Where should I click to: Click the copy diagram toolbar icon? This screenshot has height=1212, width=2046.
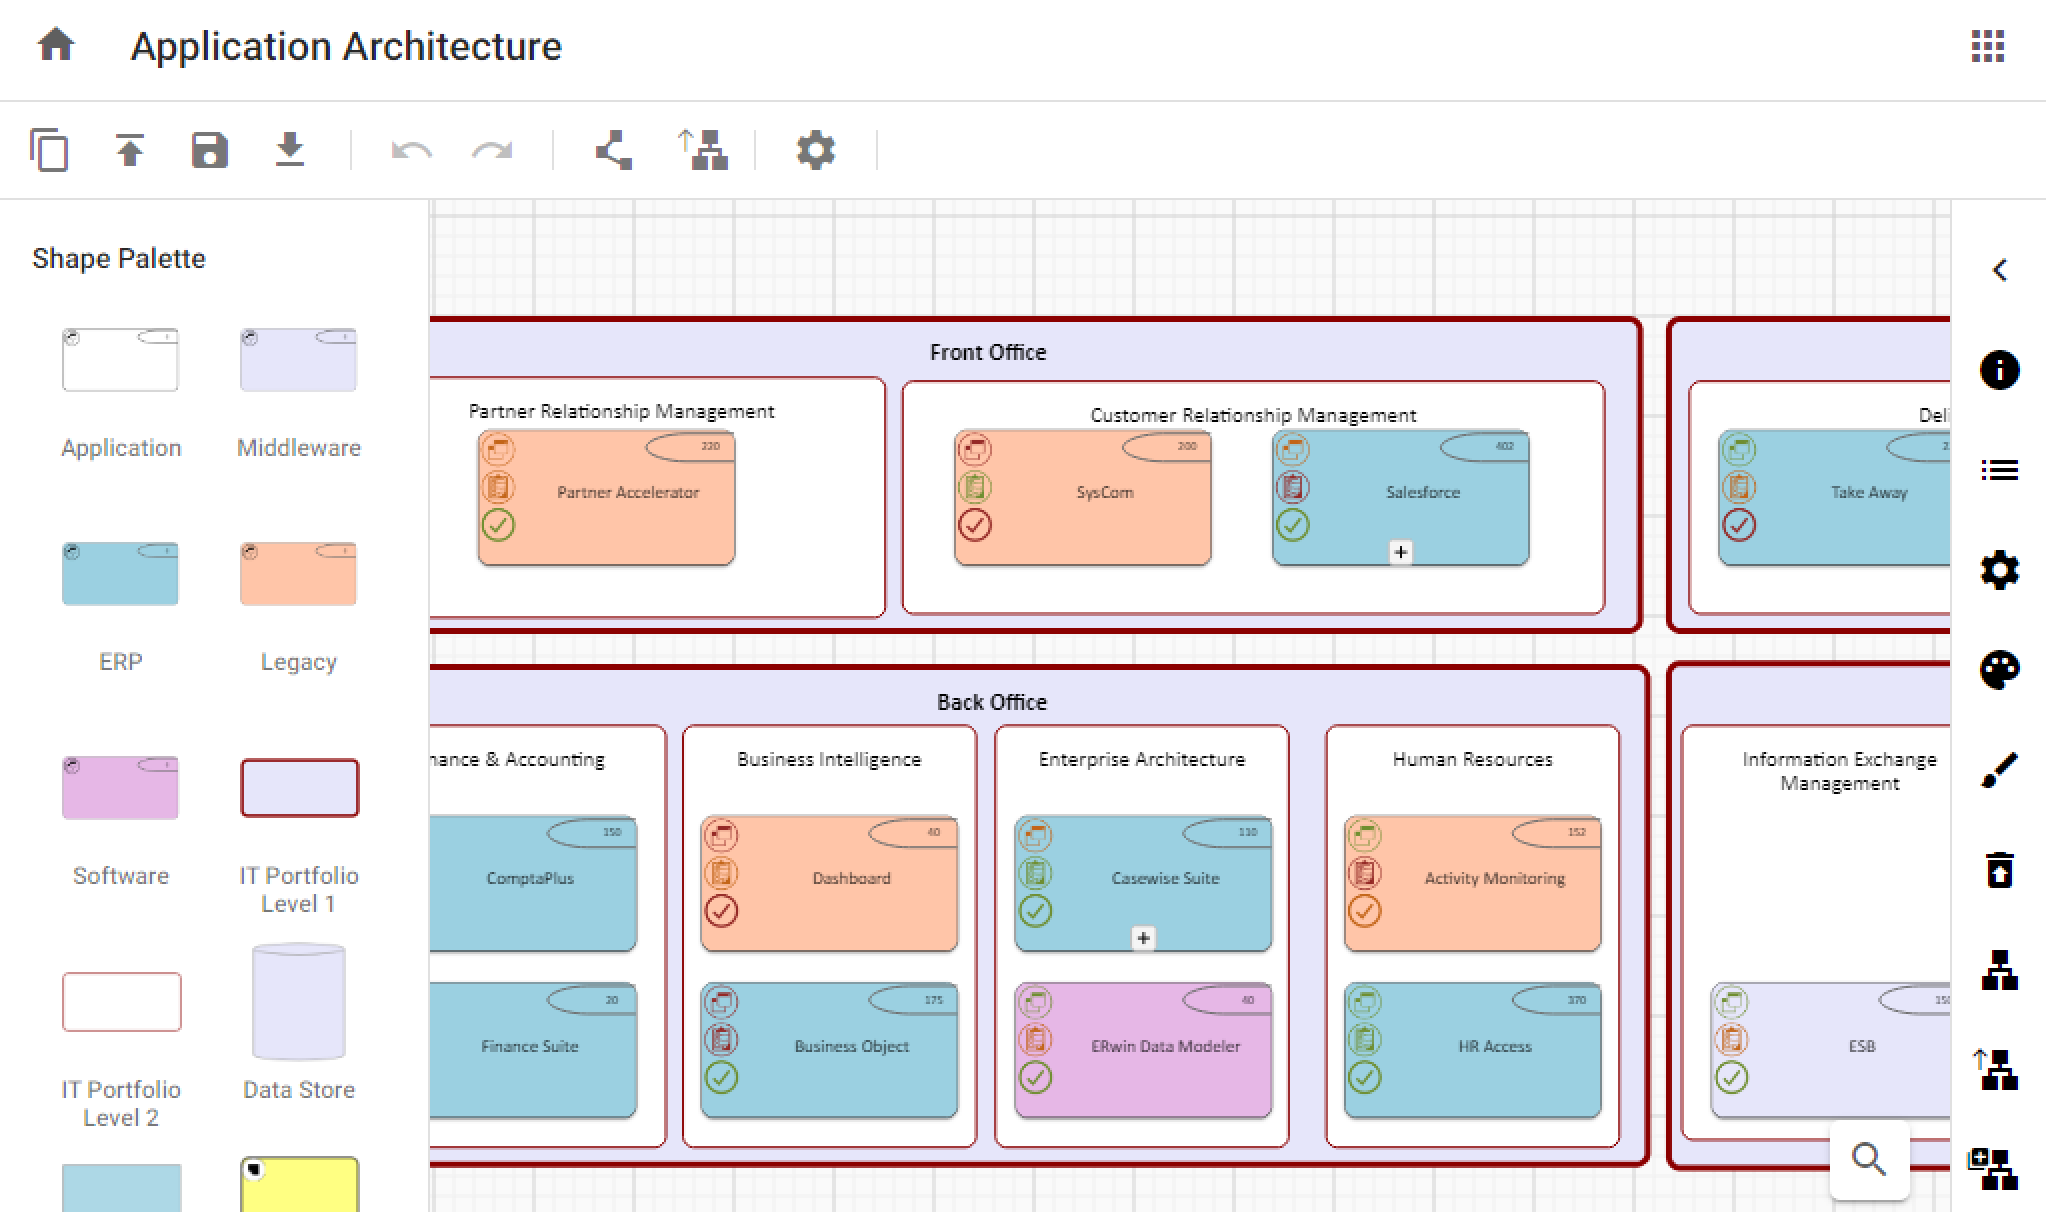pos(49,151)
